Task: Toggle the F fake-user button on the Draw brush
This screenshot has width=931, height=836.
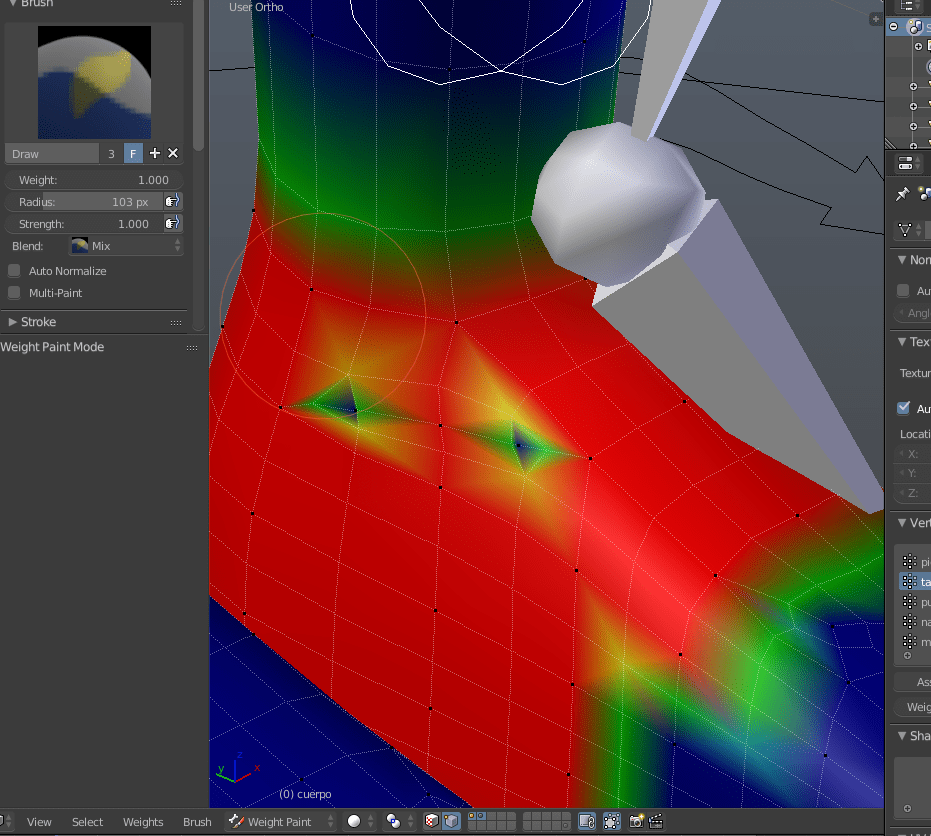Action: tap(133, 153)
